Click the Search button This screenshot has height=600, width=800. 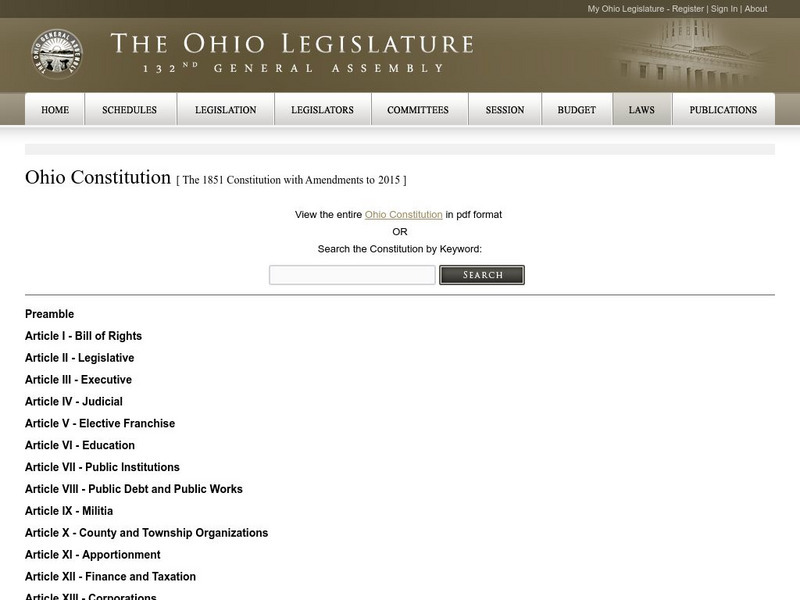pos(482,275)
